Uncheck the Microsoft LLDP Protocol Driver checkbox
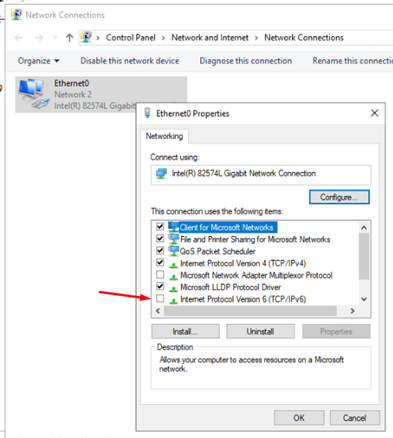393x438 pixels. [x=160, y=286]
